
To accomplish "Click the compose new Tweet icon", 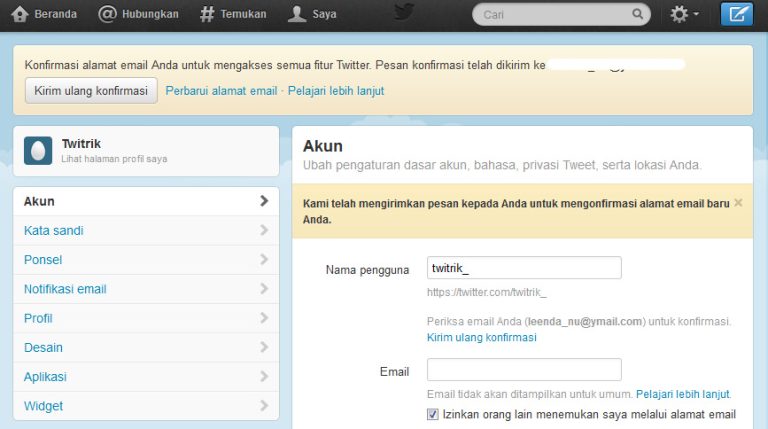I will (737, 14).
